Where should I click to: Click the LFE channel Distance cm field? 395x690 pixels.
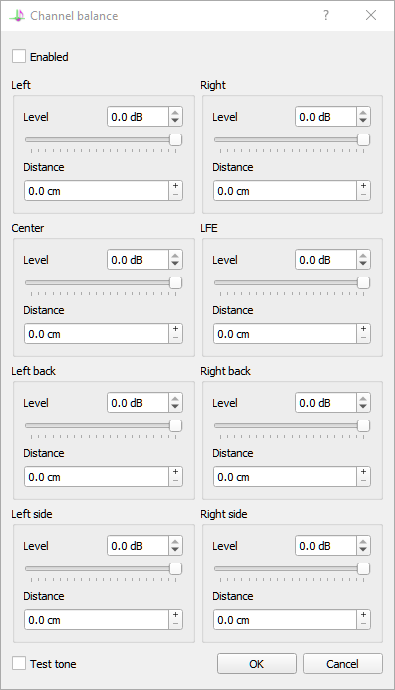285,334
